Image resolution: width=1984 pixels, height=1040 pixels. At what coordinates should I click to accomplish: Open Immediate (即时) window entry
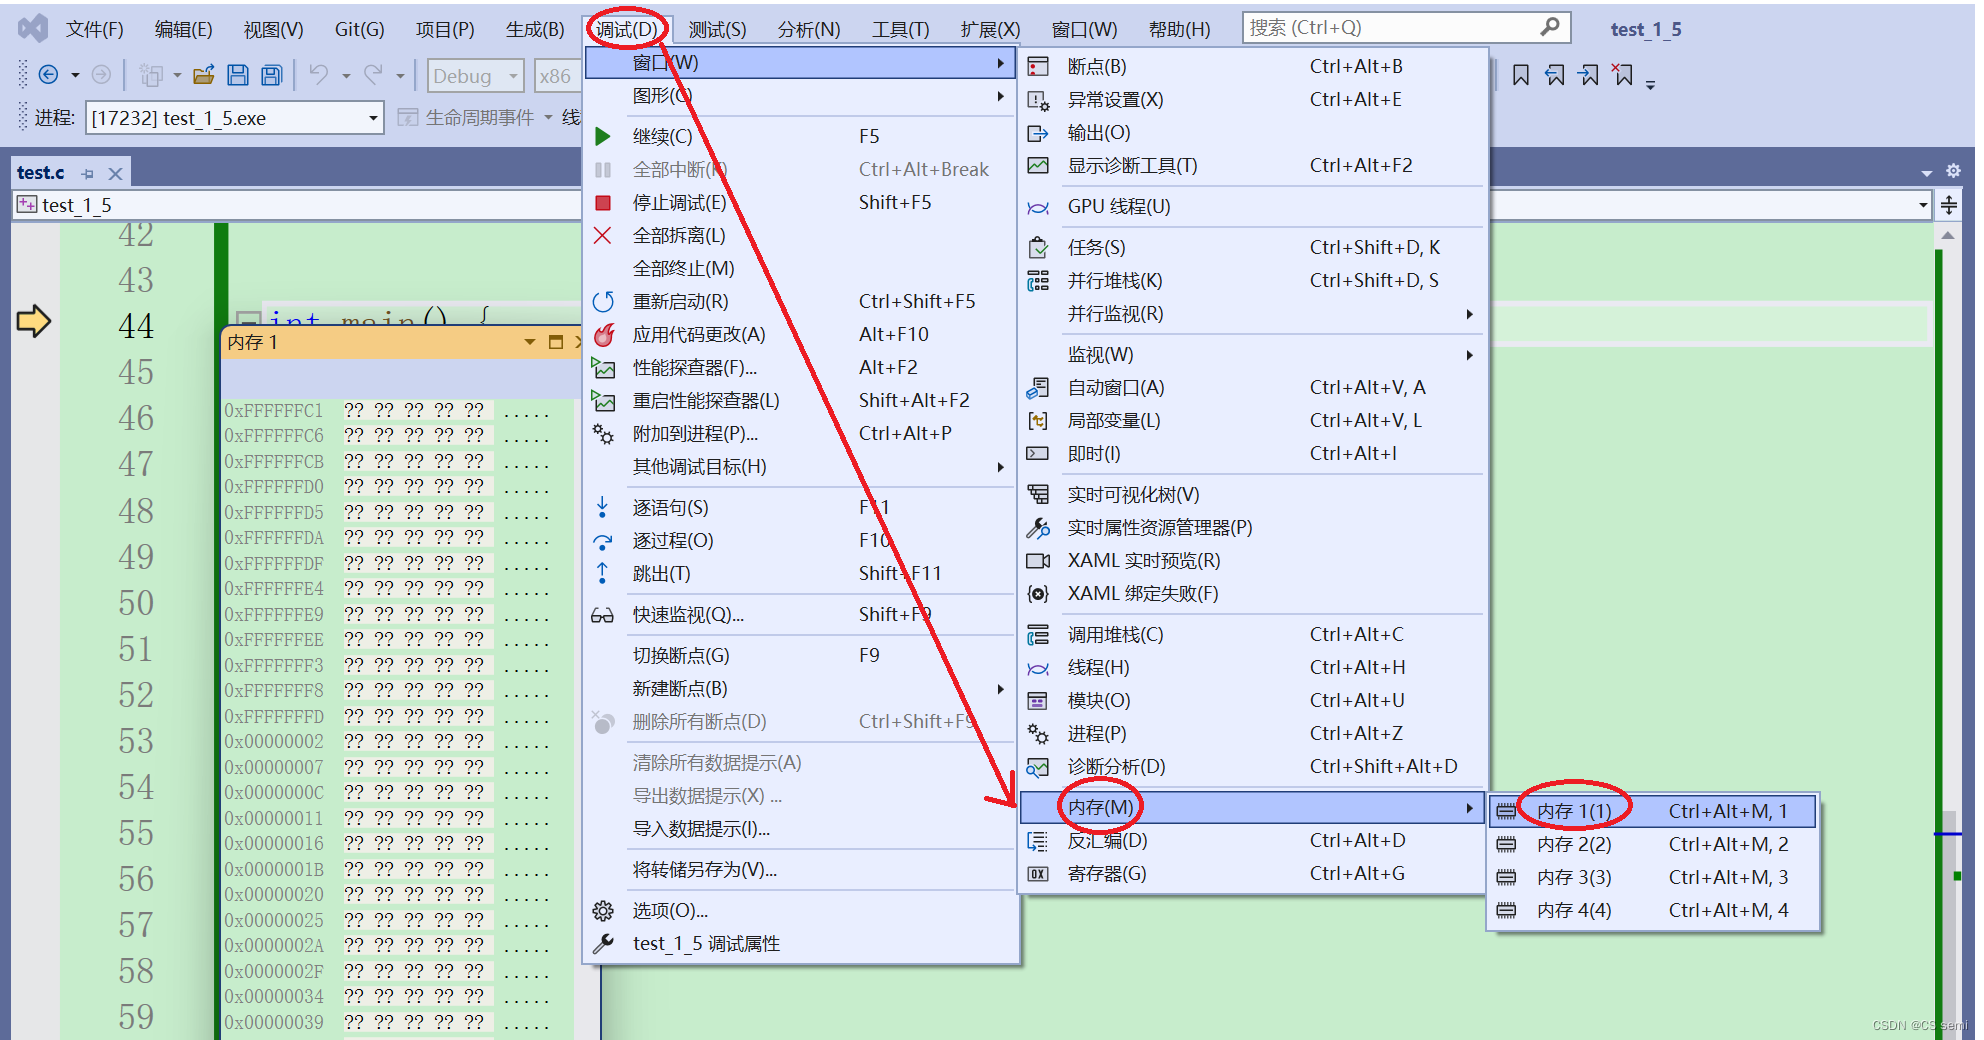pos(1253,454)
